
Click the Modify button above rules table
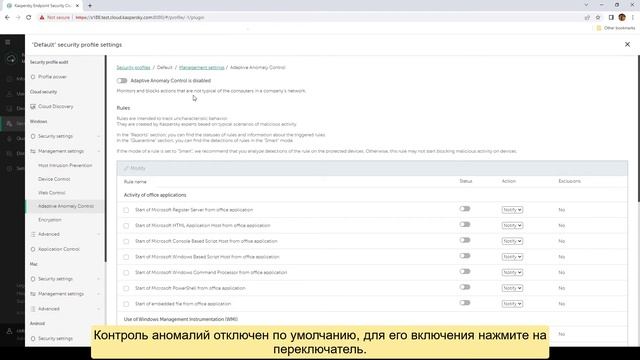(135, 168)
